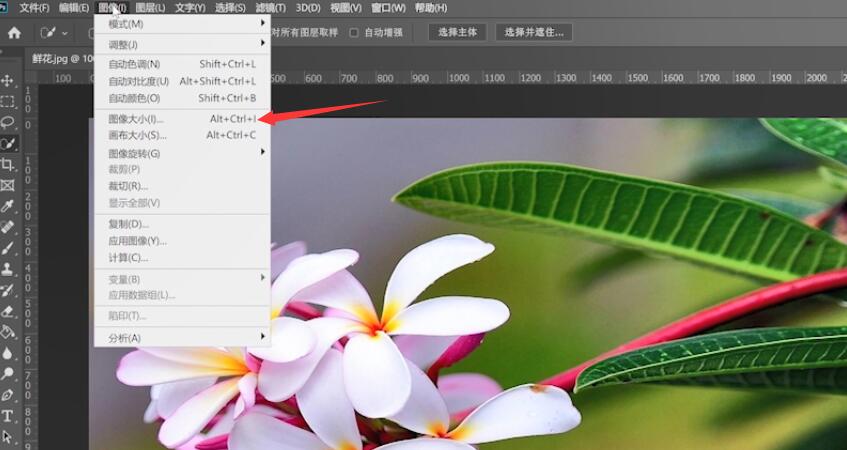Select the Paint Bucket tool

[7, 332]
